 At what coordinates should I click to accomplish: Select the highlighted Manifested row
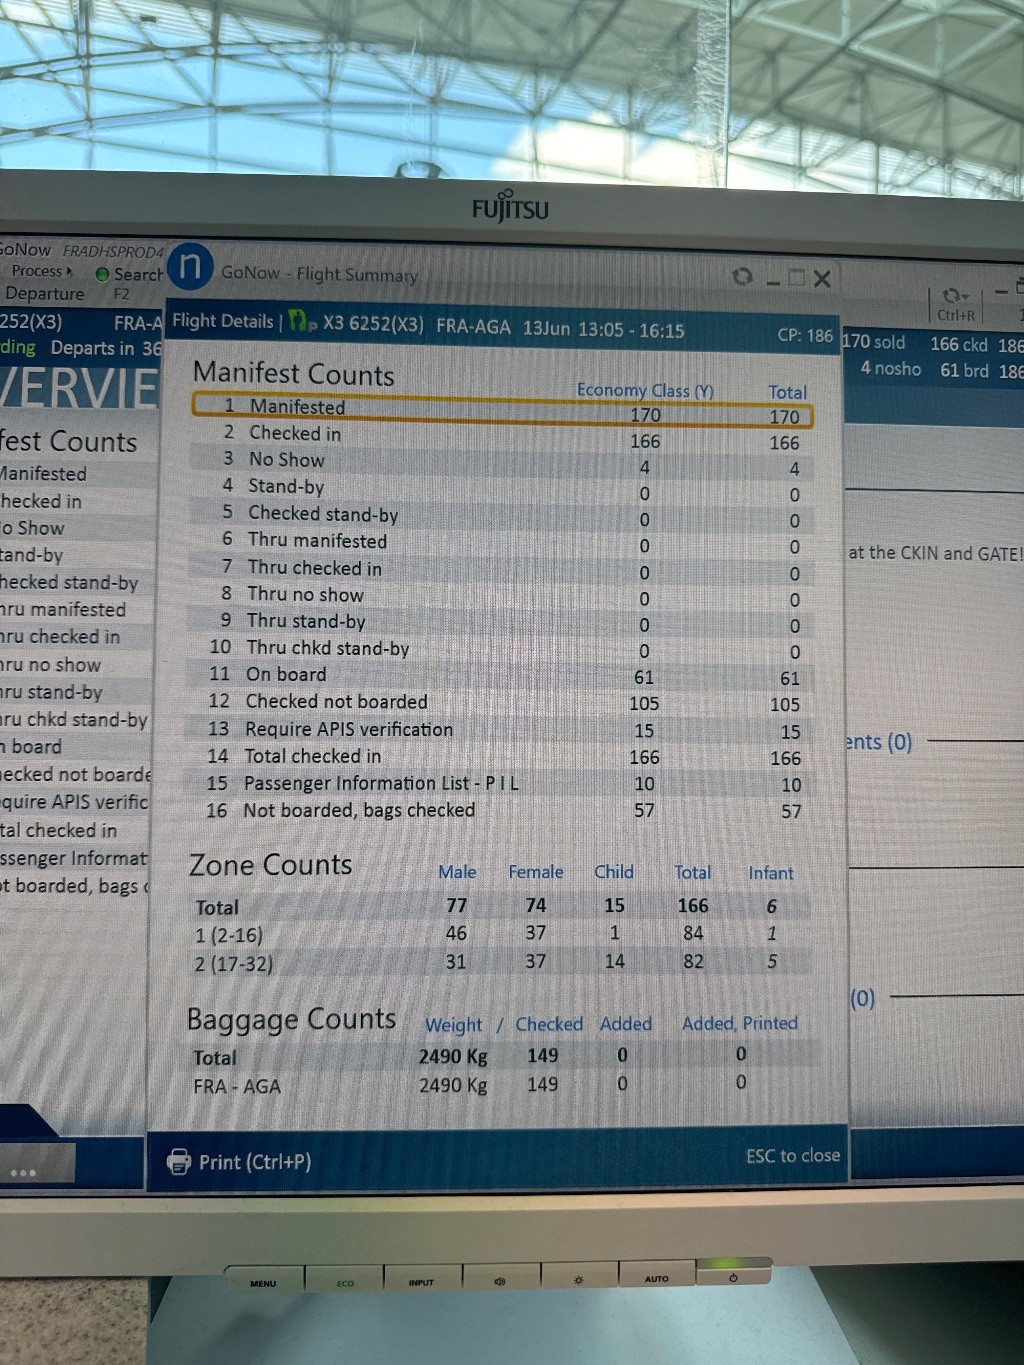502,407
